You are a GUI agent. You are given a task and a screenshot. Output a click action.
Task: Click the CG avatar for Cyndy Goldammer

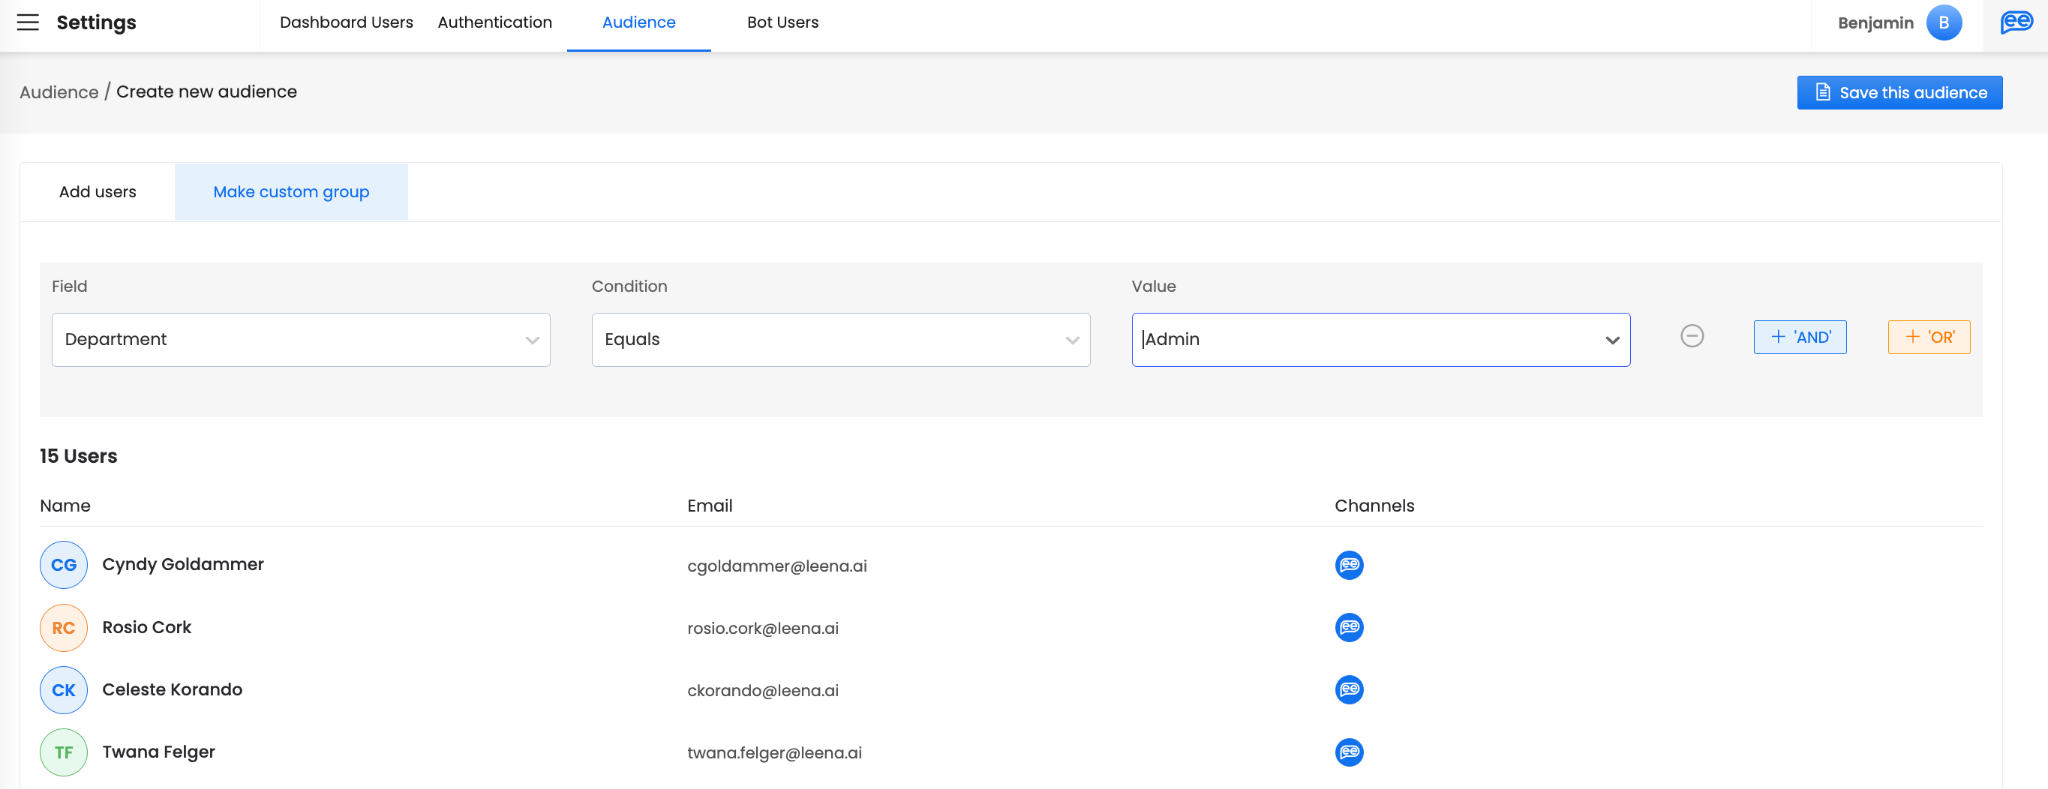coord(64,565)
